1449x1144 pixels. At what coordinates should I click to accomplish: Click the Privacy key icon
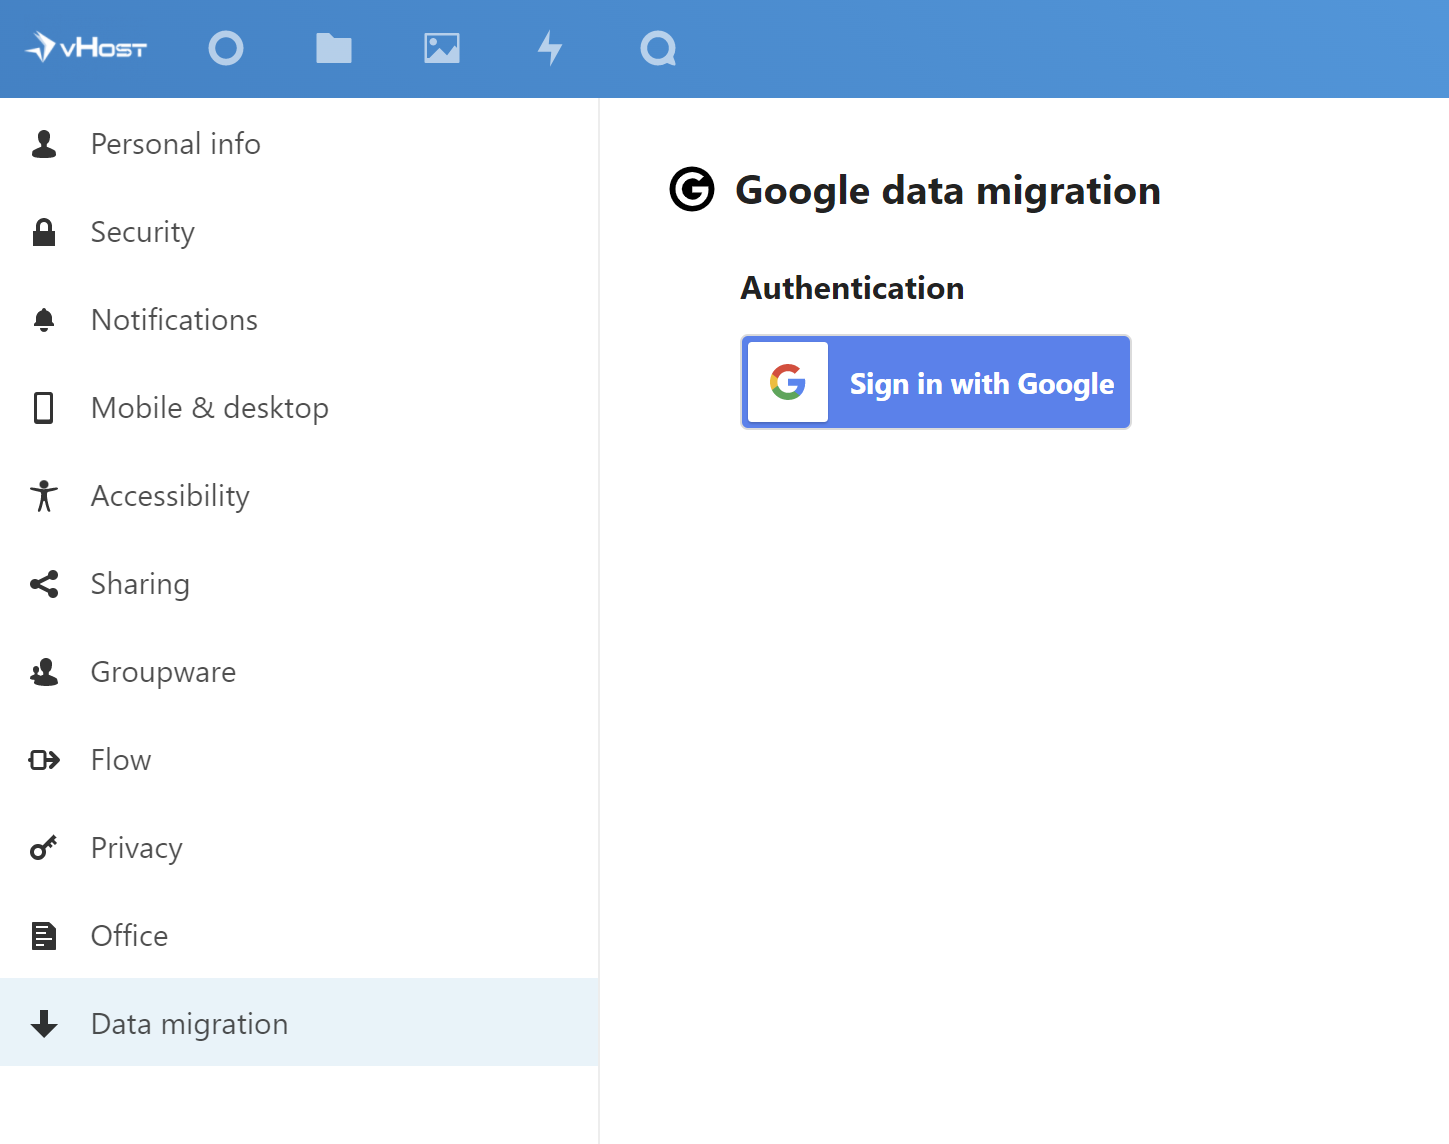(x=43, y=847)
